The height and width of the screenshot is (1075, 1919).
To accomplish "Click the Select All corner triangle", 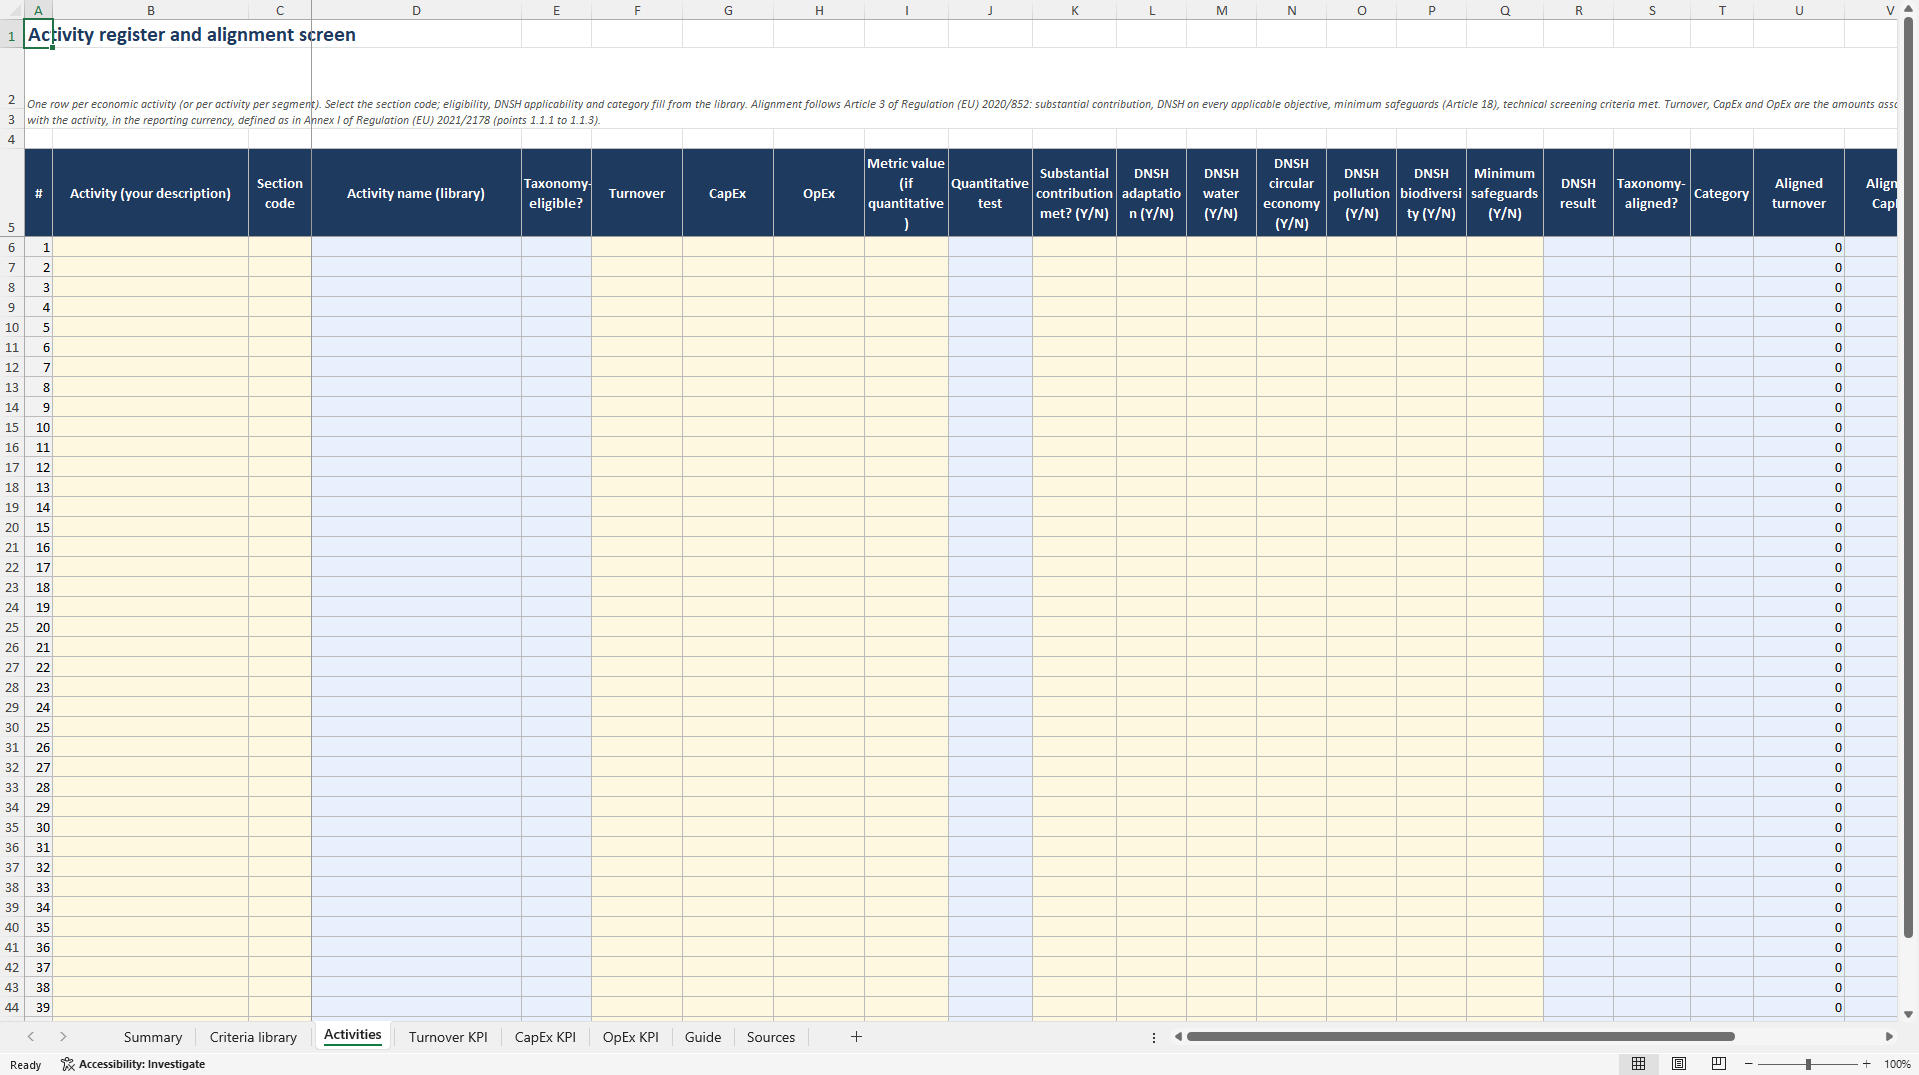I will click(12, 10).
